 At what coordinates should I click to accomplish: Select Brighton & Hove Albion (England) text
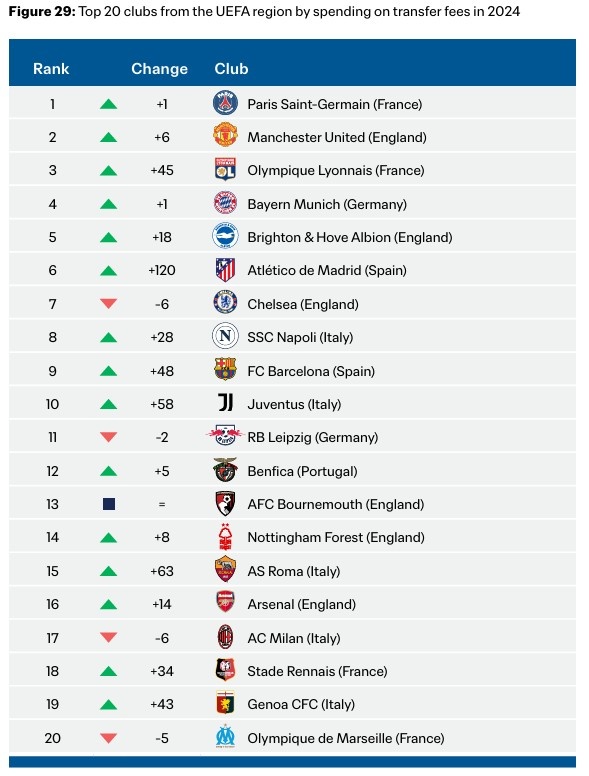tap(350, 237)
